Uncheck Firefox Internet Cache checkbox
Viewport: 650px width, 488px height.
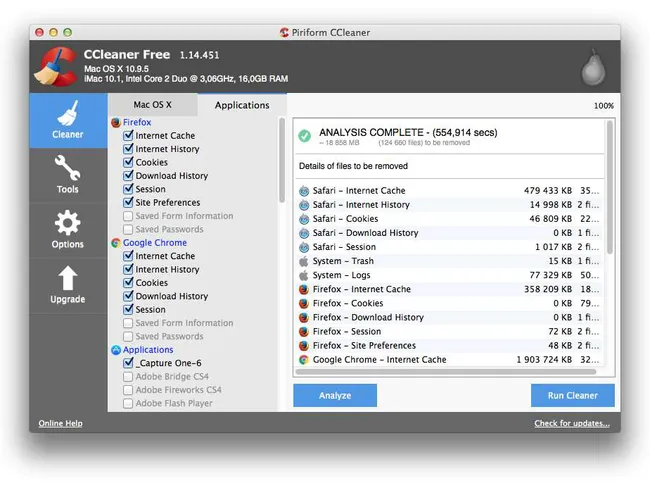[x=128, y=136]
